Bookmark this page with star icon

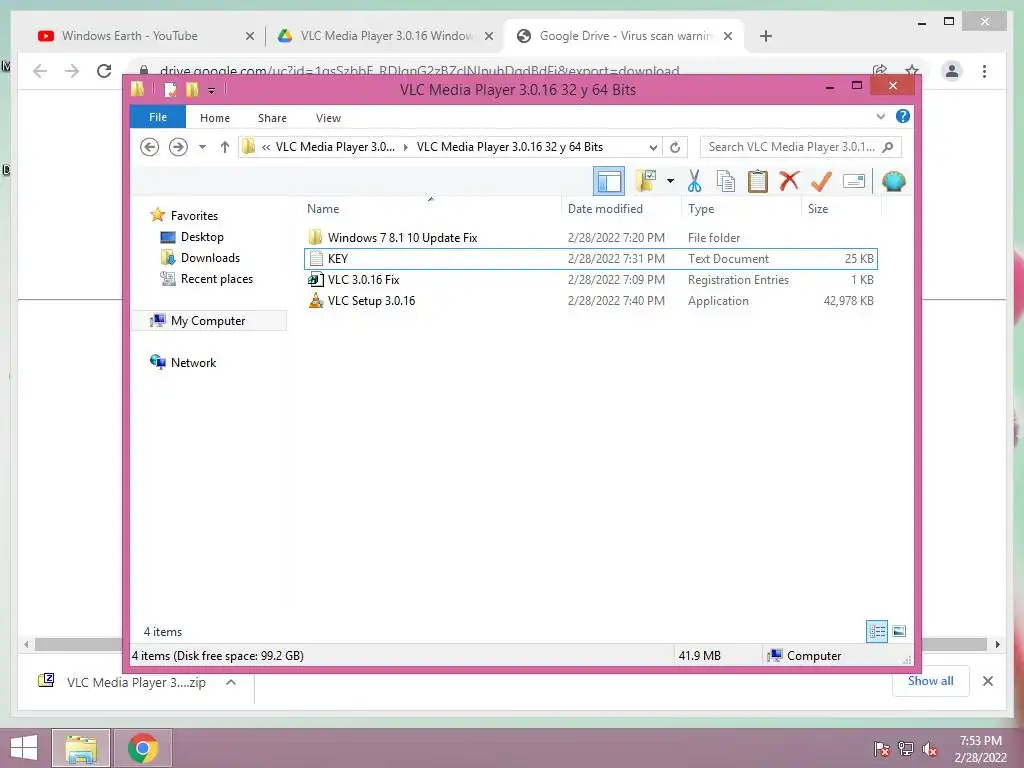[x=912, y=71]
